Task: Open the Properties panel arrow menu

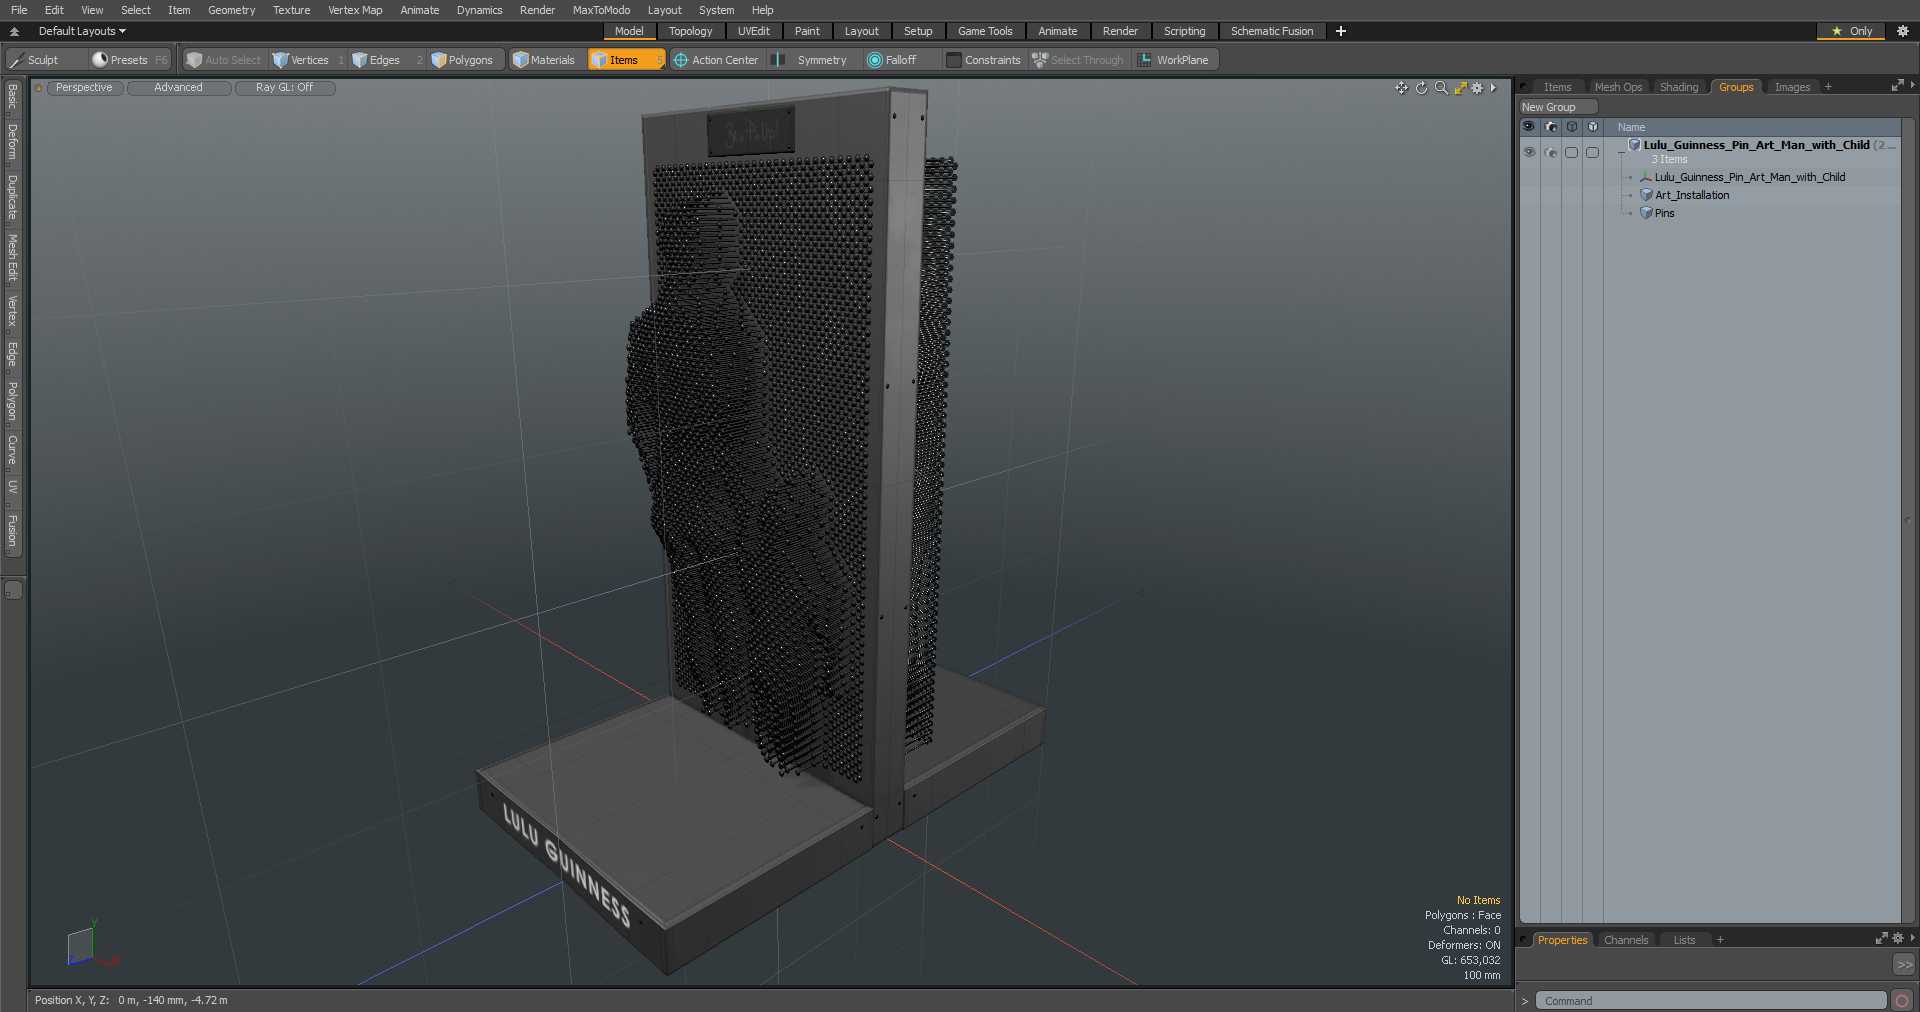Action: [1912, 939]
